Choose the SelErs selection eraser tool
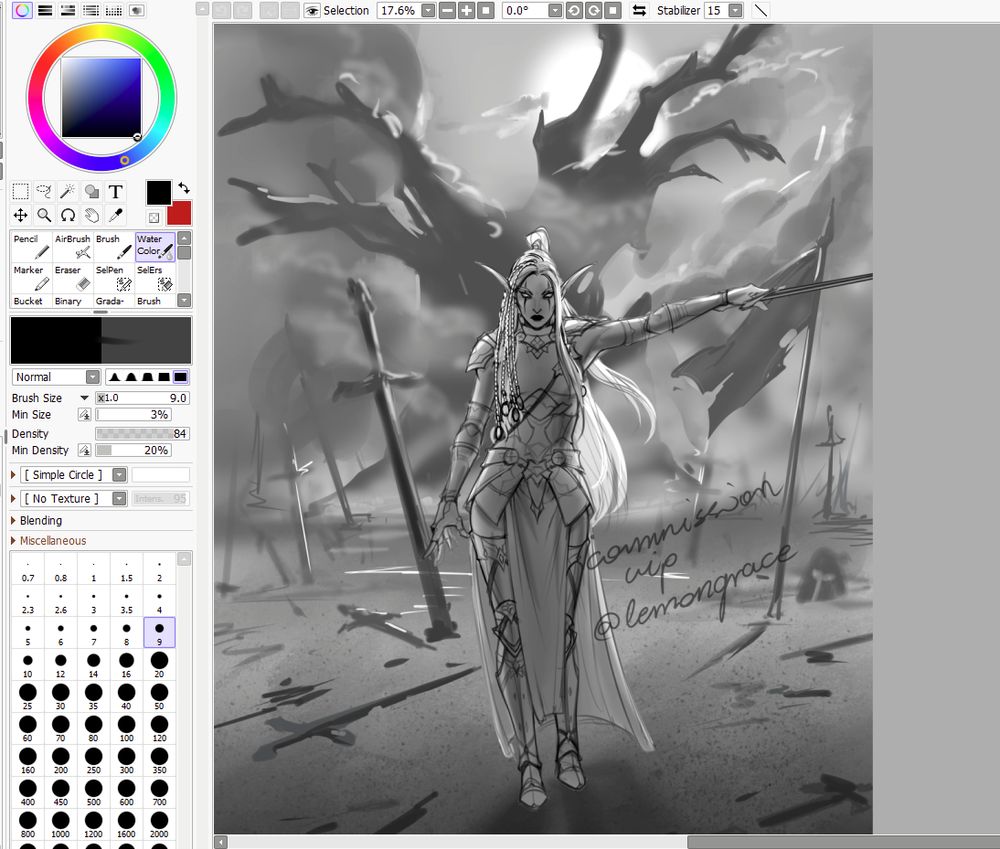The height and width of the screenshot is (849, 1000). (x=155, y=277)
